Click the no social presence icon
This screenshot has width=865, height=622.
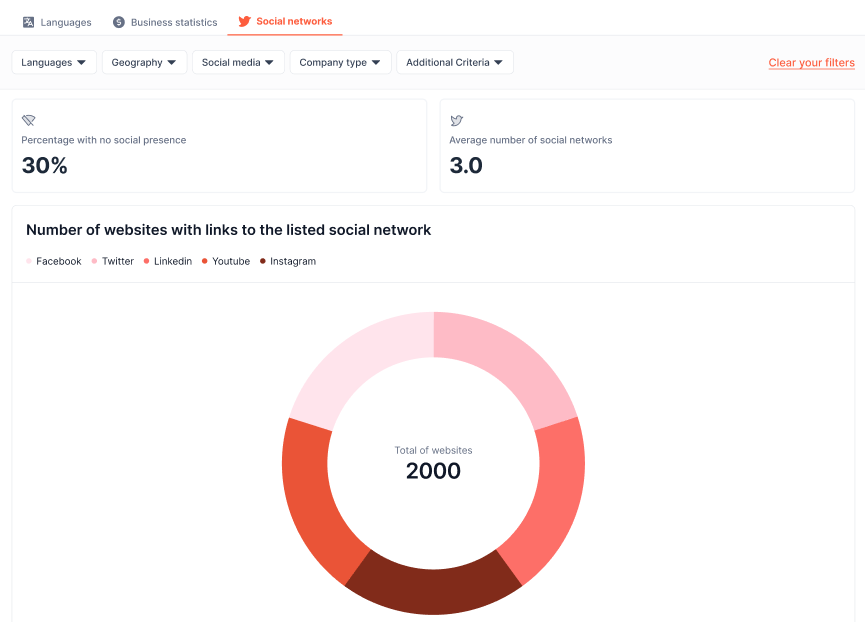click(x=28, y=120)
